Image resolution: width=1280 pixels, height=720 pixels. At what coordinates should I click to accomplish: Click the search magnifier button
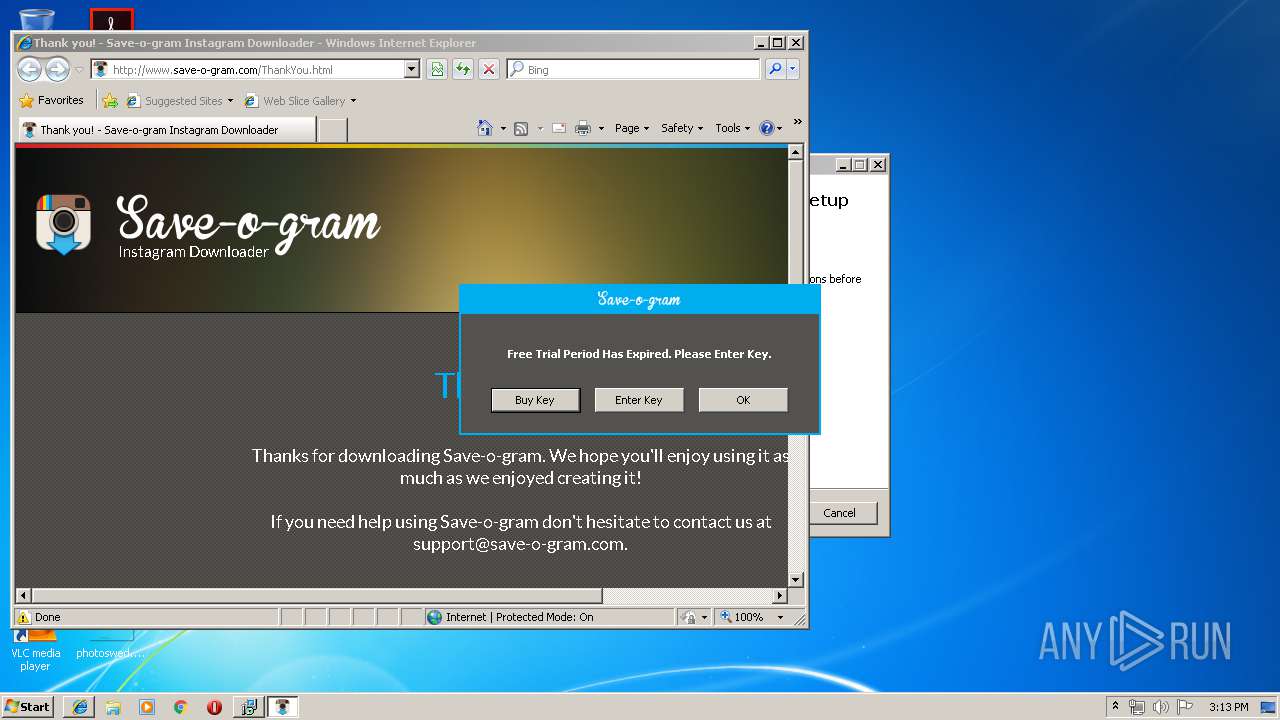[x=775, y=70]
